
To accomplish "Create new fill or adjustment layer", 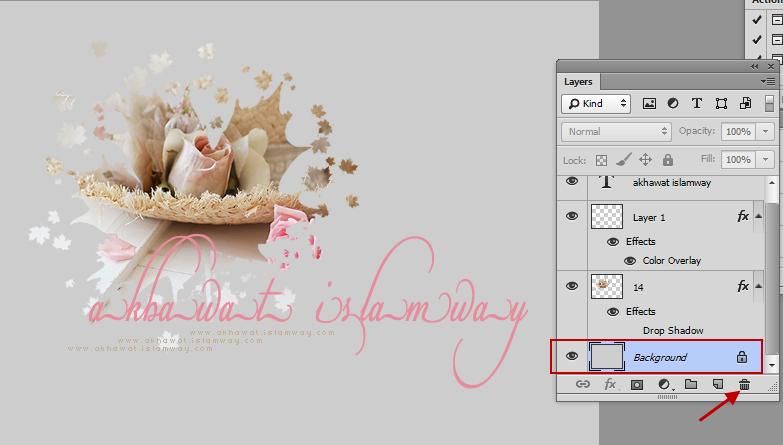I will pos(664,384).
